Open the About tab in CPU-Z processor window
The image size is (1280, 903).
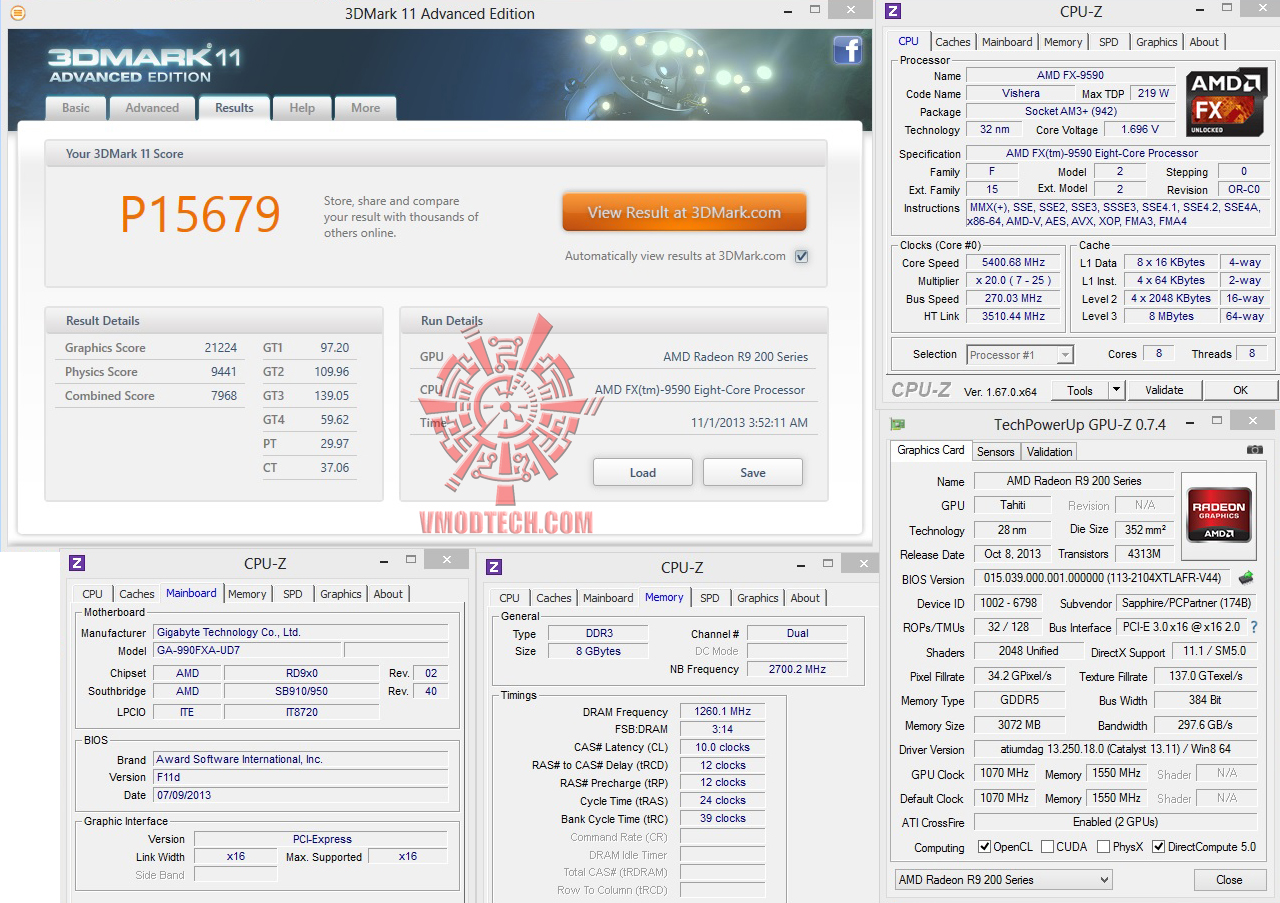1204,42
